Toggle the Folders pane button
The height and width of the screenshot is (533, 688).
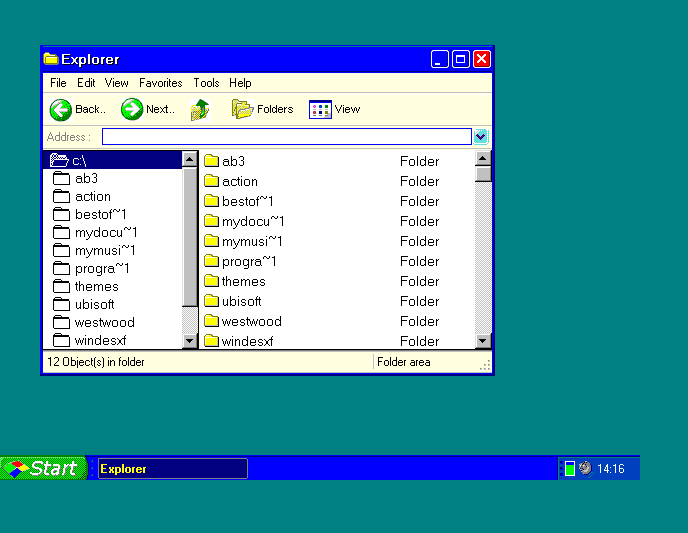[x=262, y=109]
